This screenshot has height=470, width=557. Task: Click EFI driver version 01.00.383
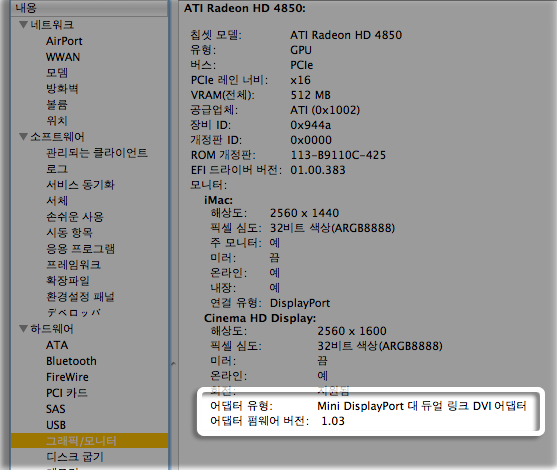(318, 170)
